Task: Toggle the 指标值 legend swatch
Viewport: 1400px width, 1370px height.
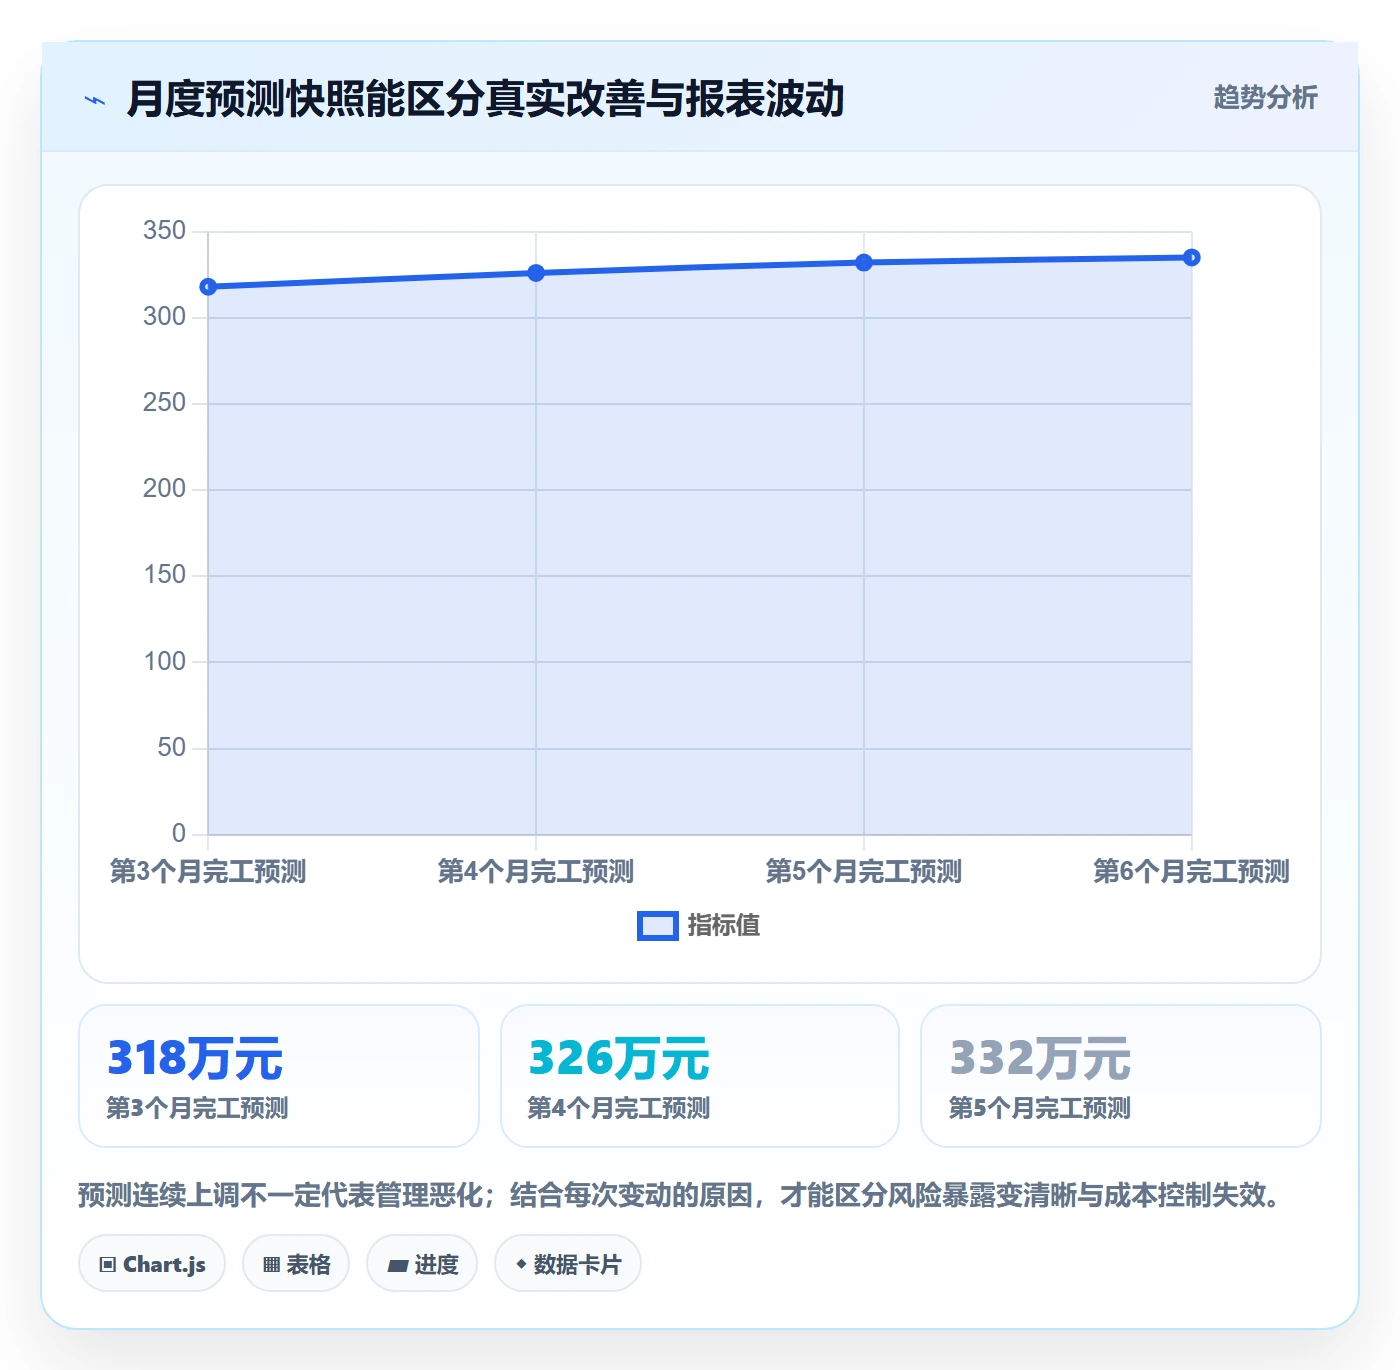Action: click(657, 926)
